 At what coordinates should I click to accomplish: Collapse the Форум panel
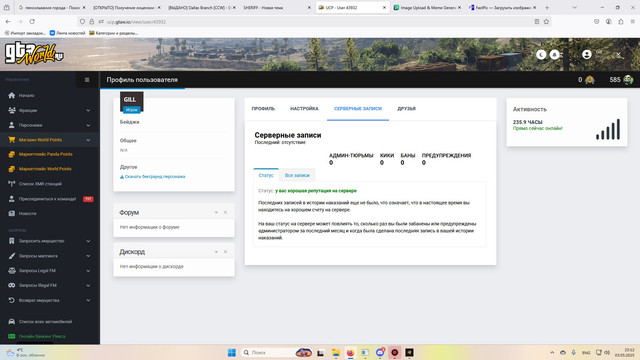tap(216, 213)
